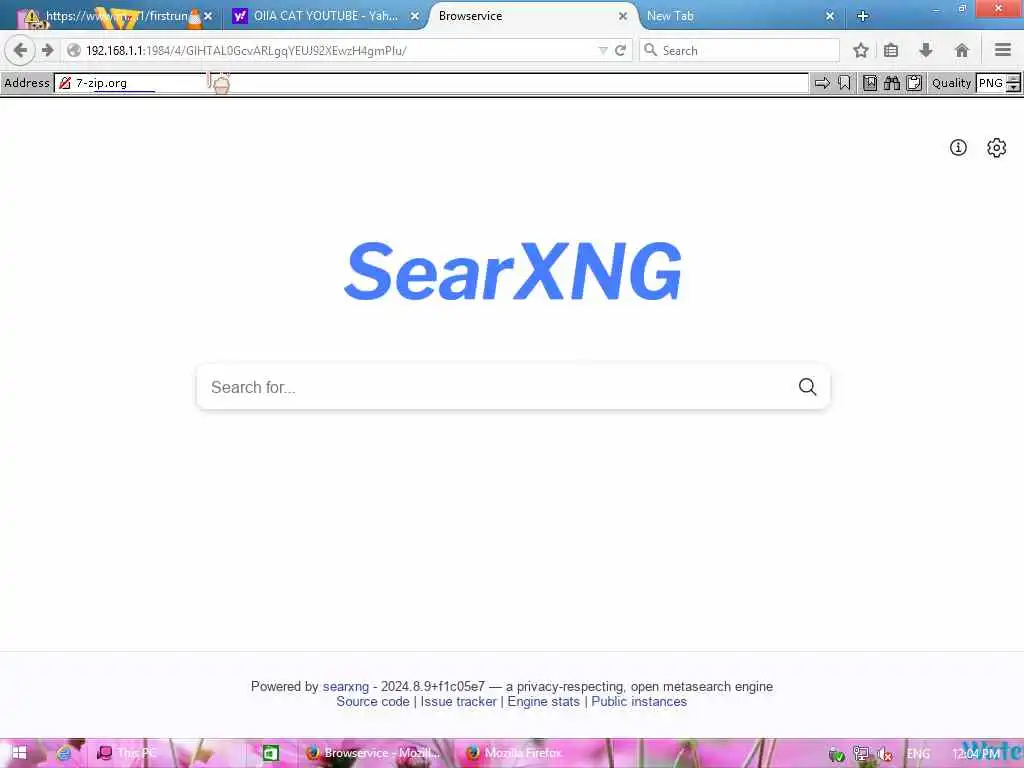Image resolution: width=1024 pixels, height=768 pixels.
Task: Close the Browservice tab
Action: [x=623, y=16]
